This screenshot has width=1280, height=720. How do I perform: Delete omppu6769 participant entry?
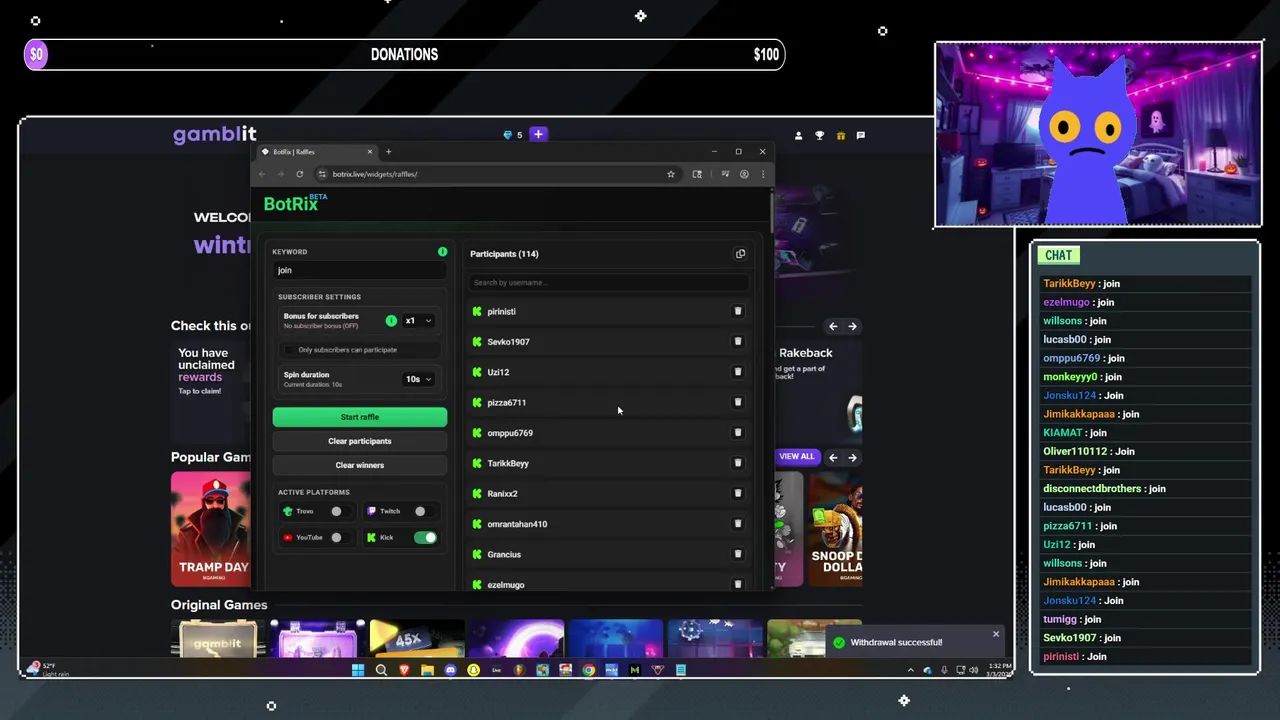point(738,433)
